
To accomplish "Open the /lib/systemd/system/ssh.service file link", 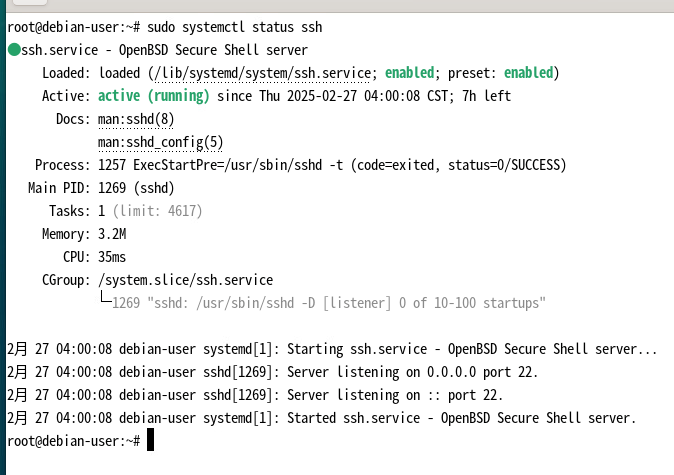I will tap(263, 73).
